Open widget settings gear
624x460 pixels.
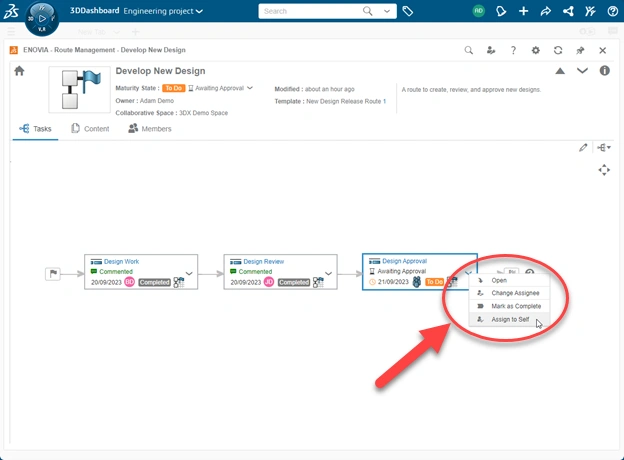(x=536, y=50)
